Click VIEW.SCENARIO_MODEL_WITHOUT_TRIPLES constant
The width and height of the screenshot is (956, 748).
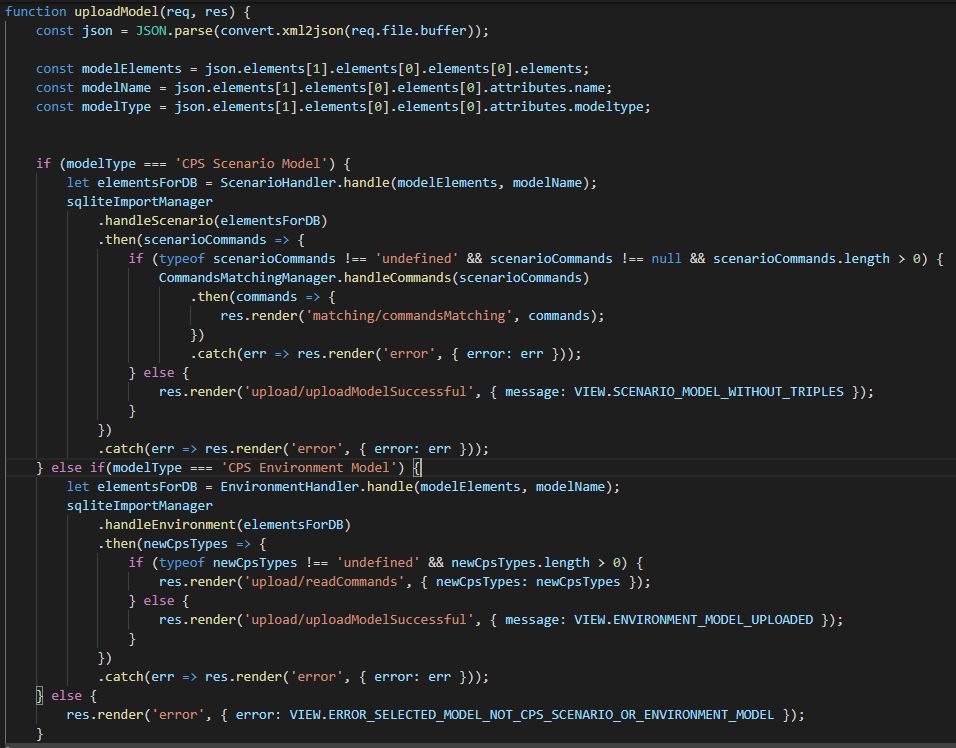click(x=708, y=391)
